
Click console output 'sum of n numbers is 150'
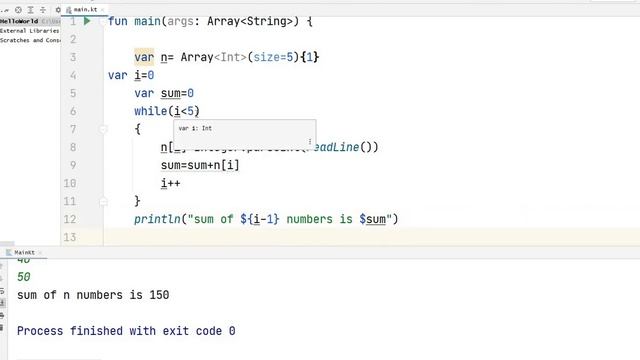click(x=93, y=295)
